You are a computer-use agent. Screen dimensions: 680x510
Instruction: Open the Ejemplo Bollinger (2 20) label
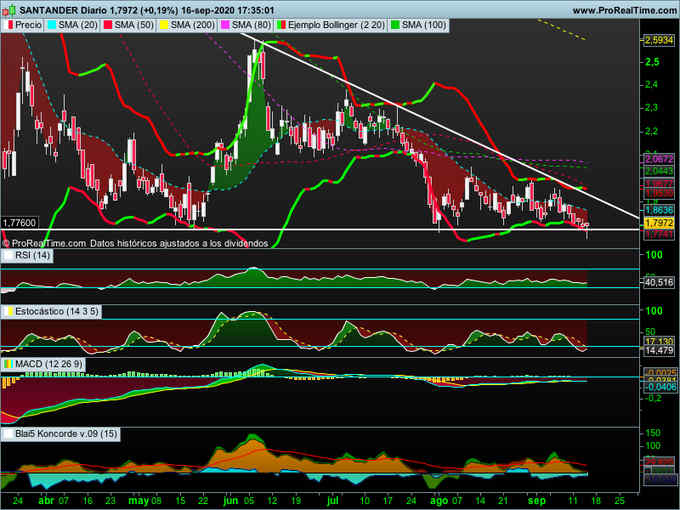336,25
